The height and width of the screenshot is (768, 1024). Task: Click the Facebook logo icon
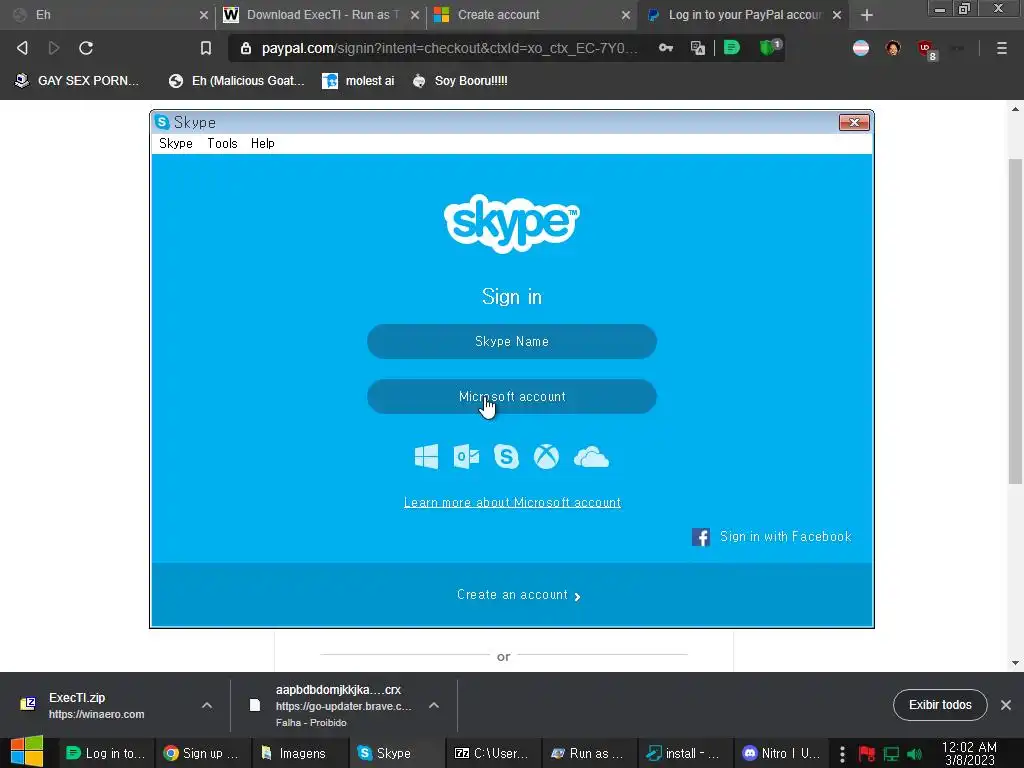[x=701, y=537]
